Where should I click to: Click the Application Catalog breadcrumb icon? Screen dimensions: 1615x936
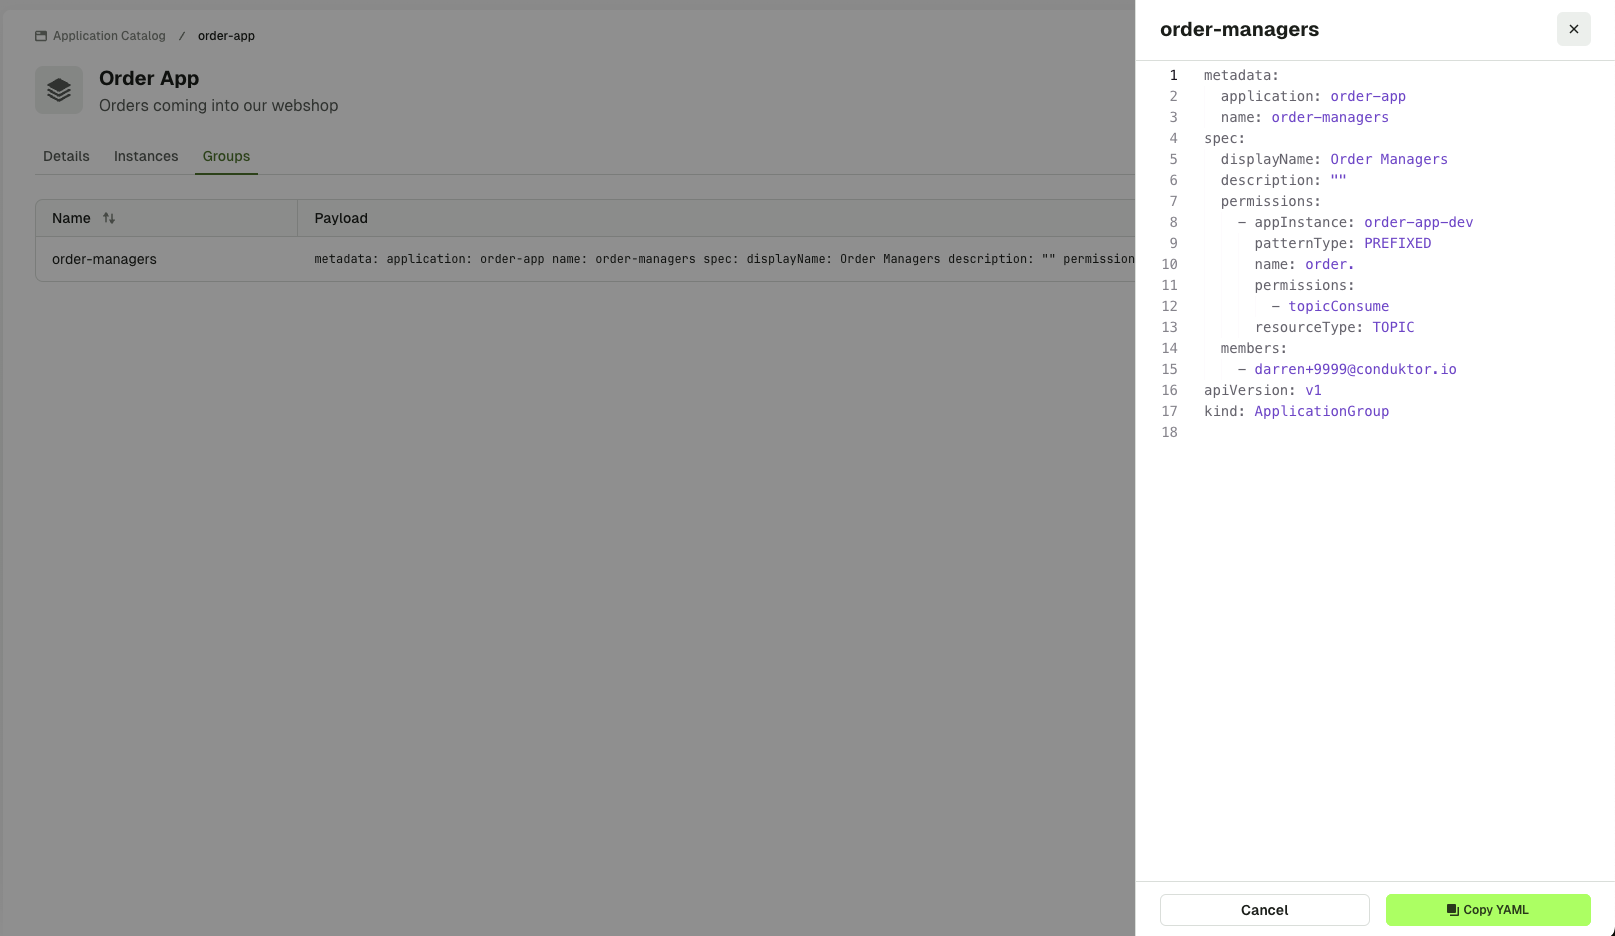pyautogui.click(x=41, y=36)
